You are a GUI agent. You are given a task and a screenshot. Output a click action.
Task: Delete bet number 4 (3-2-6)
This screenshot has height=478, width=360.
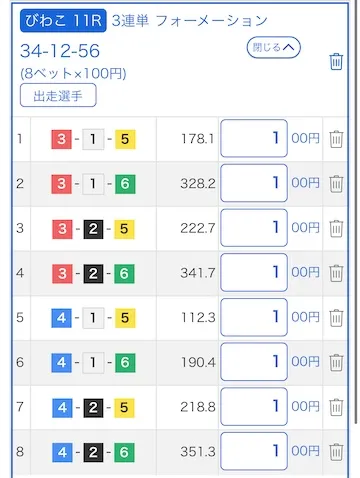click(x=336, y=273)
